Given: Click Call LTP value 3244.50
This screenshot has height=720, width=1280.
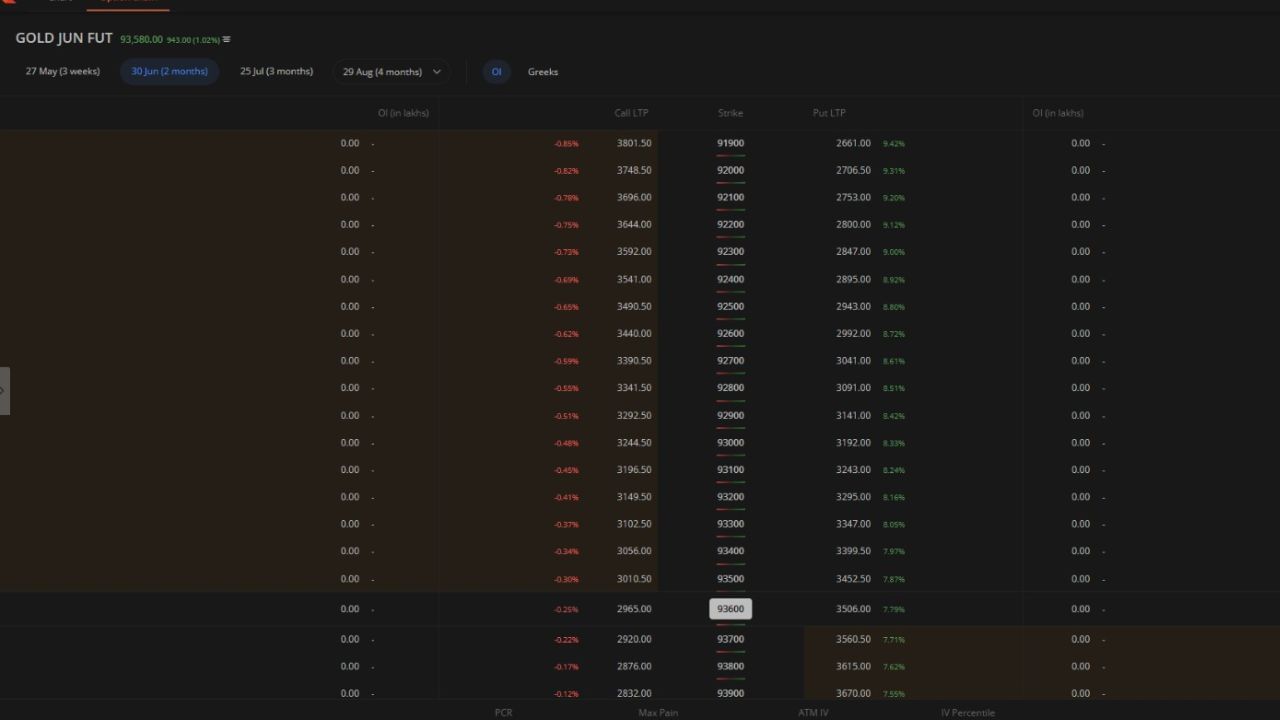Looking at the screenshot, I should pos(634,442).
